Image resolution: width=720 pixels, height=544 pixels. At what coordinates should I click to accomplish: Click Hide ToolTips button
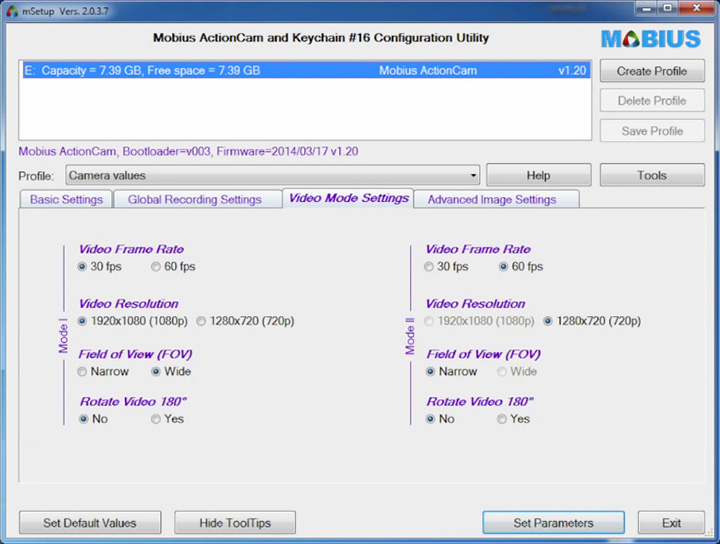(235, 523)
